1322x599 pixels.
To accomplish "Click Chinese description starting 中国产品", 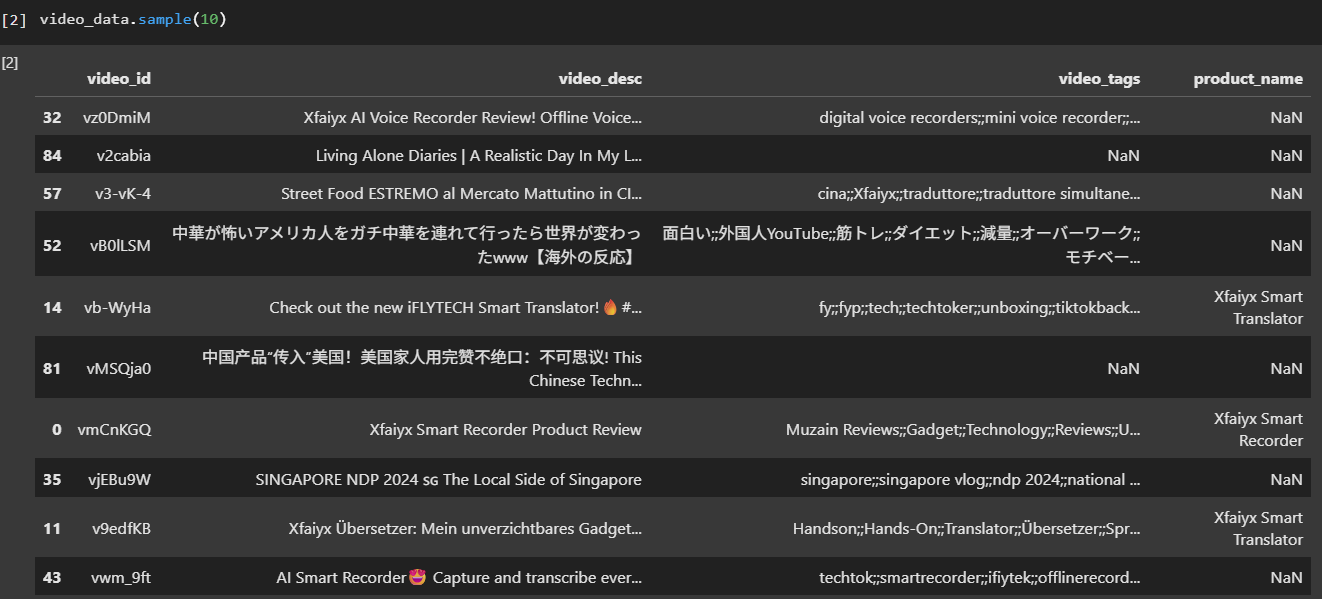I will 422,368.
